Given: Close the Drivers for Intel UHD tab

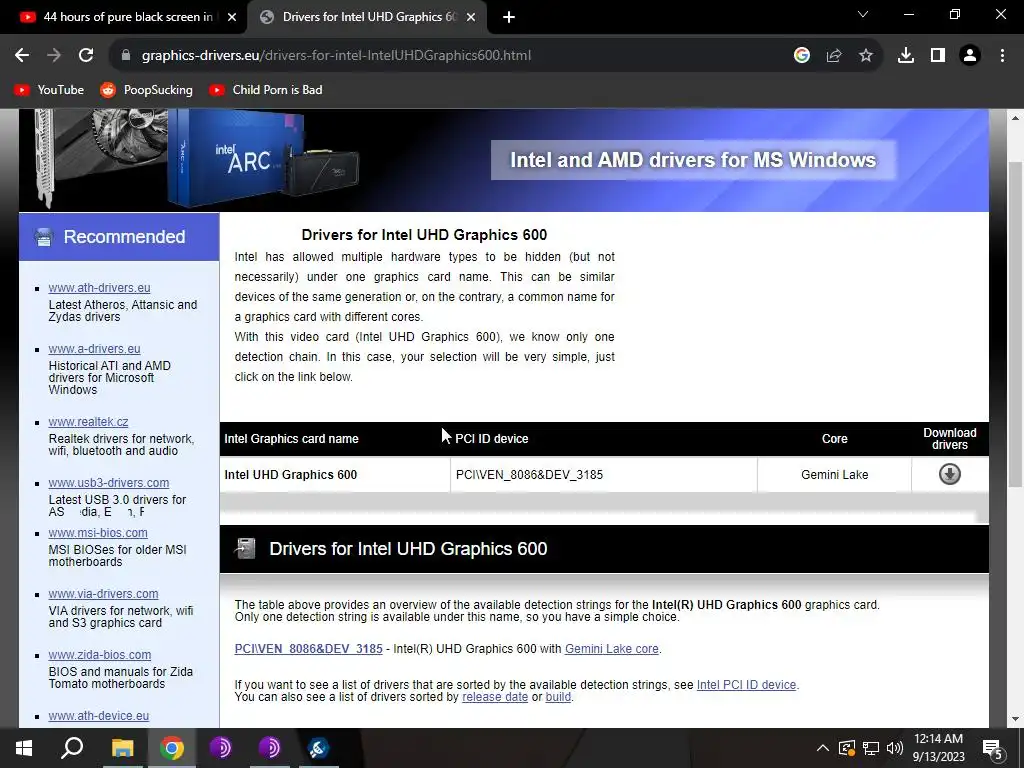Looking at the screenshot, I should (x=471, y=18).
